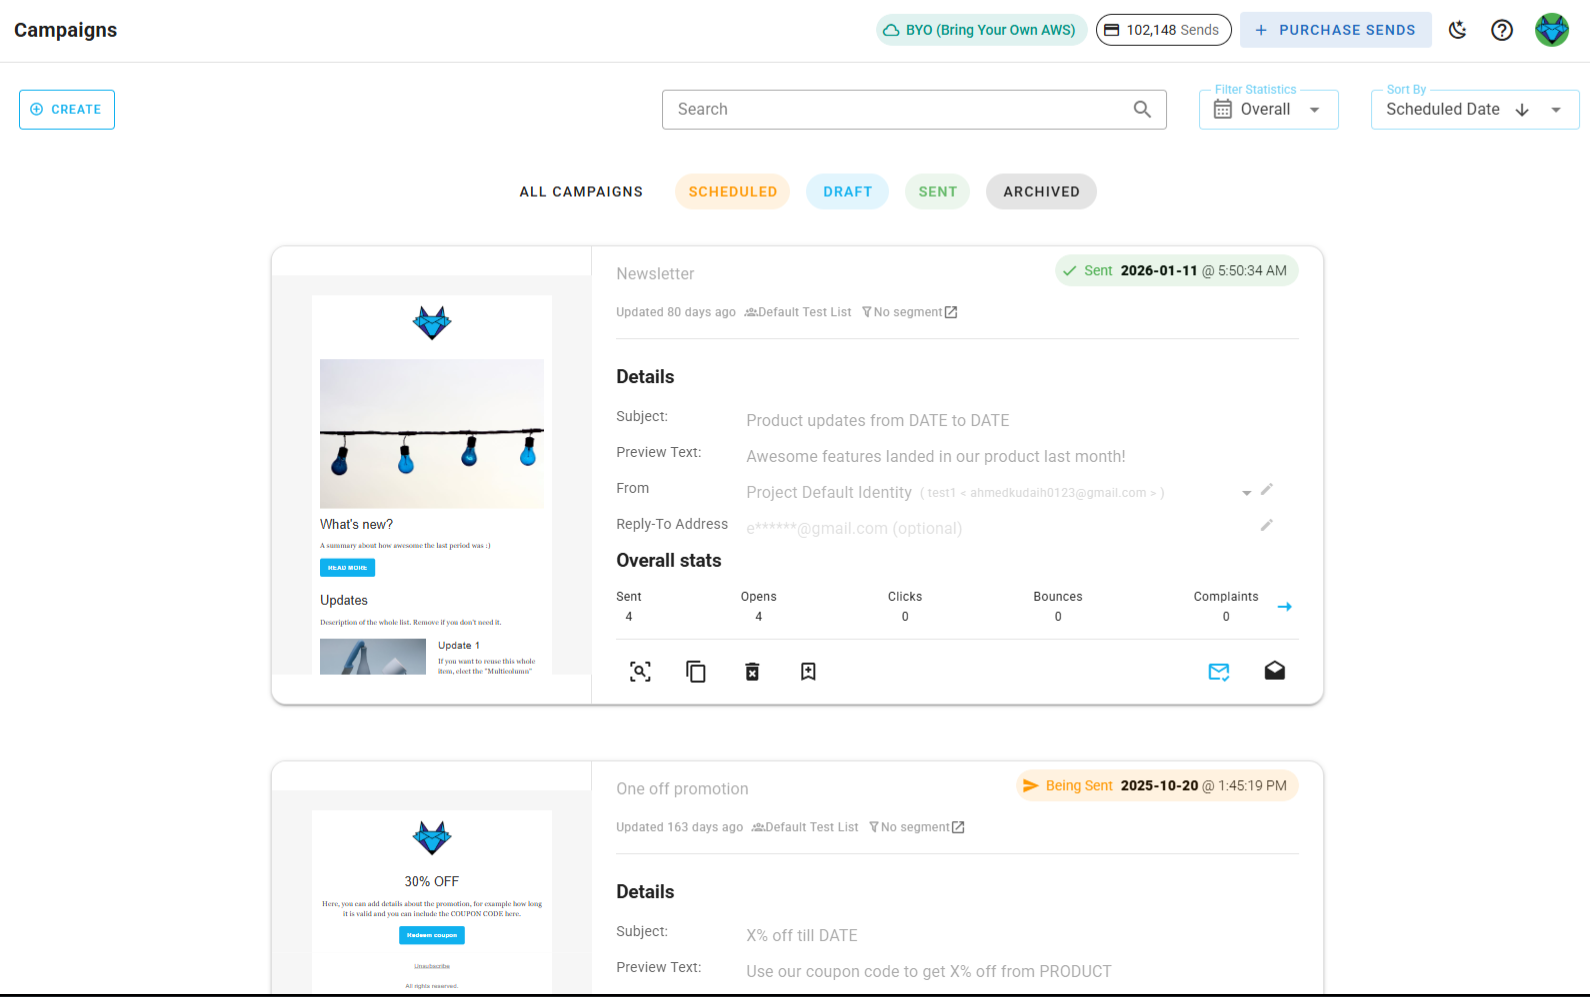Click Being Sent 2025-10-20 status badge

(x=1158, y=786)
